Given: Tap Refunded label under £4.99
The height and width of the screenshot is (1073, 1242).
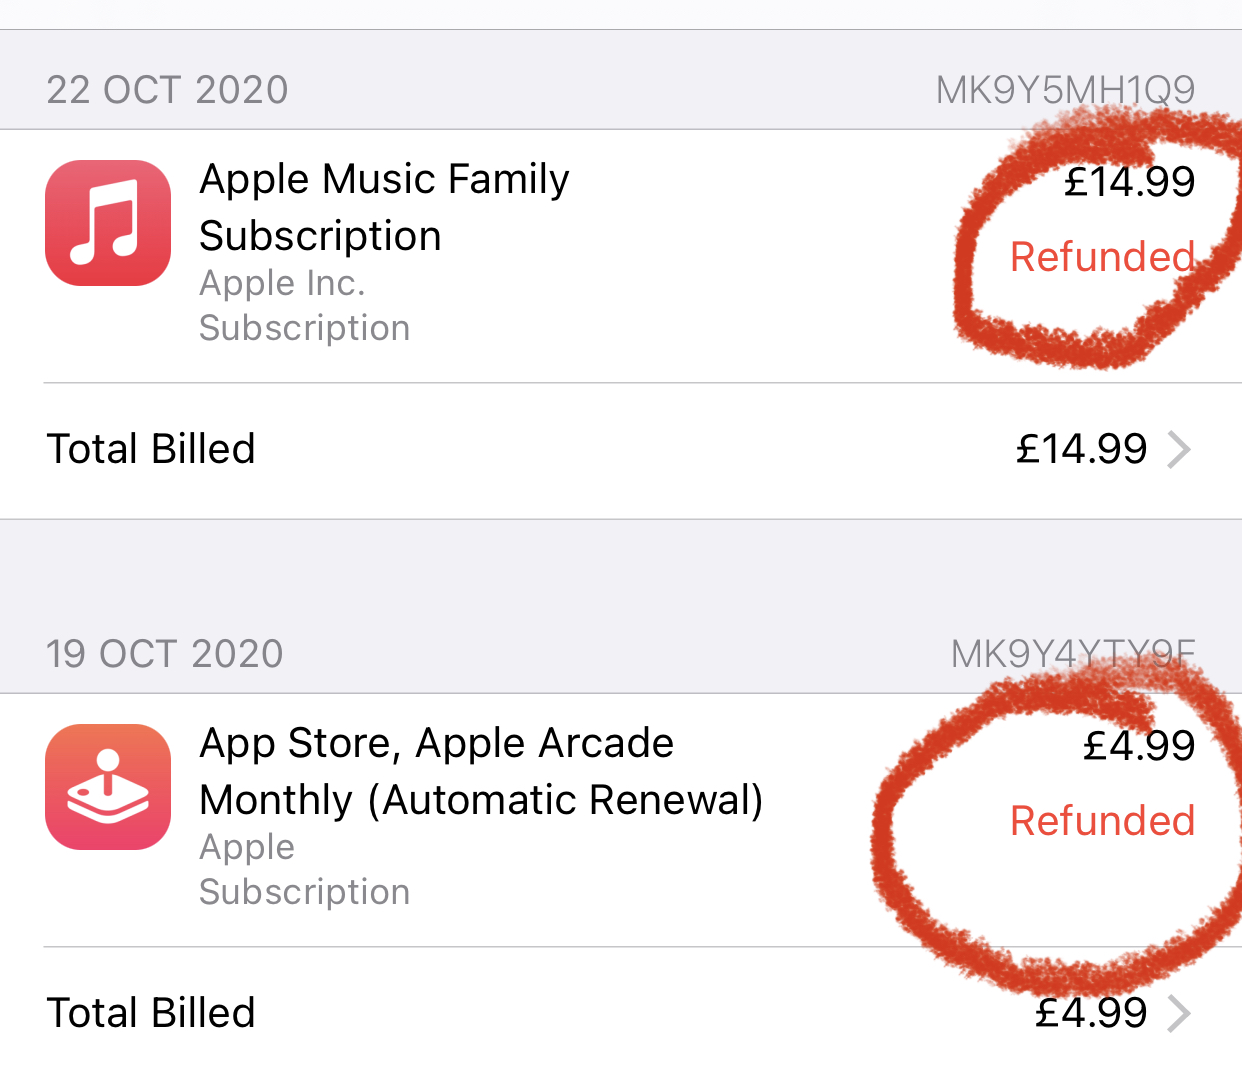Looking at the screenshot, I should tap(1102, 821).
